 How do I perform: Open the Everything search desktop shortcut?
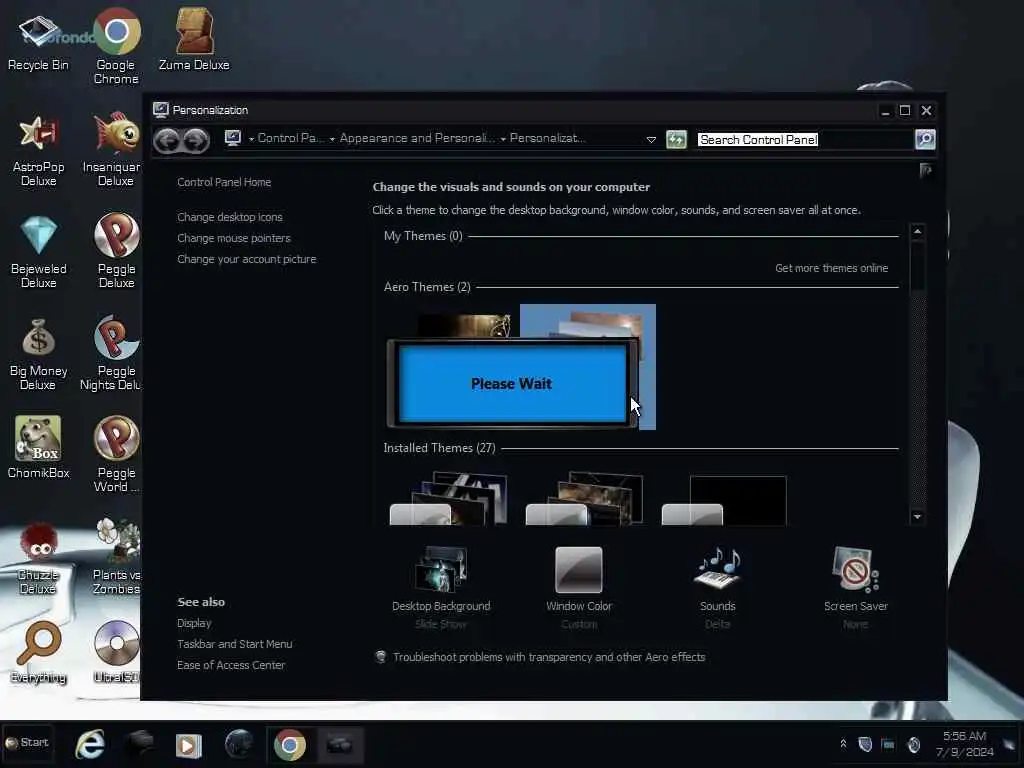coord(38,653)
